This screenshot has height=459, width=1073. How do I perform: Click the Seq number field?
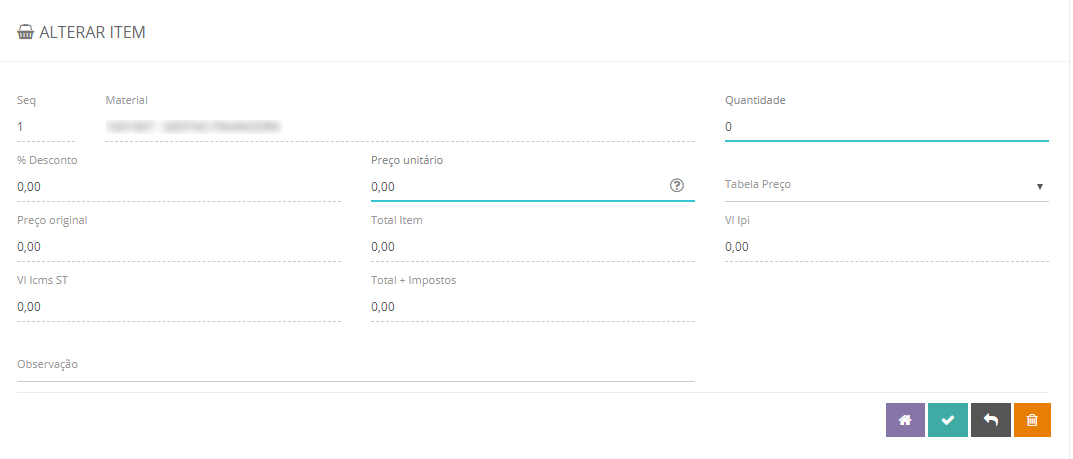(46, 127)
